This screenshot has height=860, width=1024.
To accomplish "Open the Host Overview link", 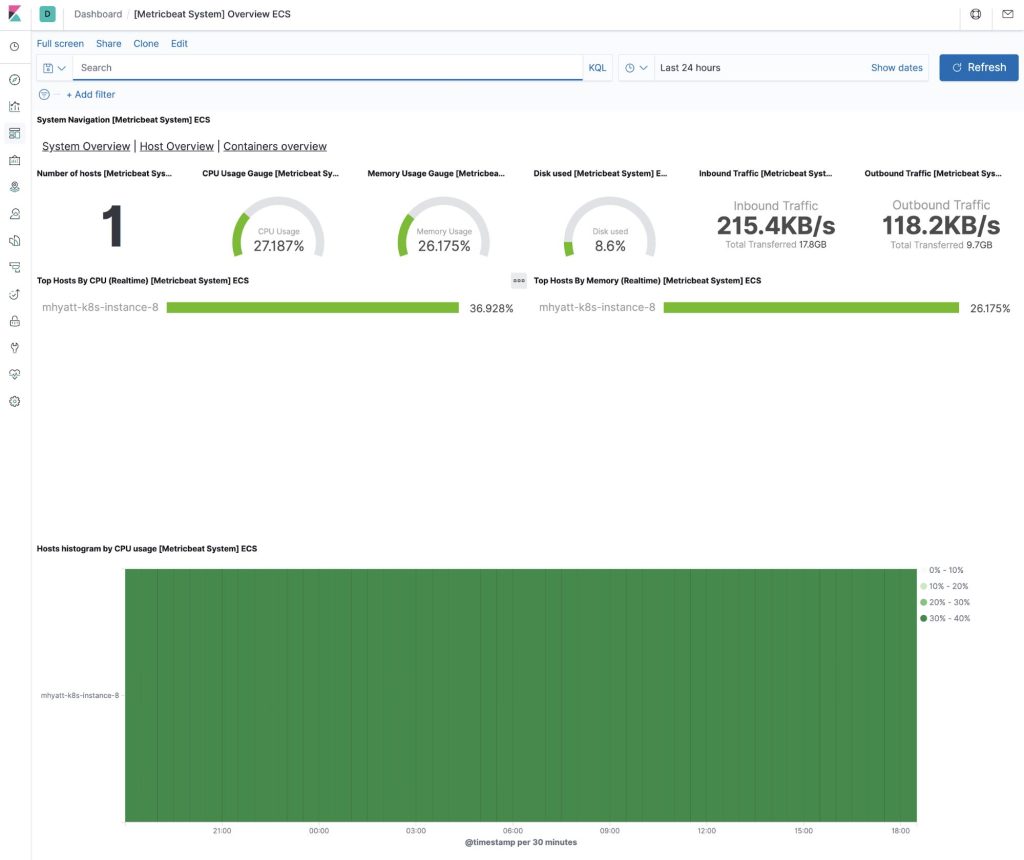I will tap(176, 146).
